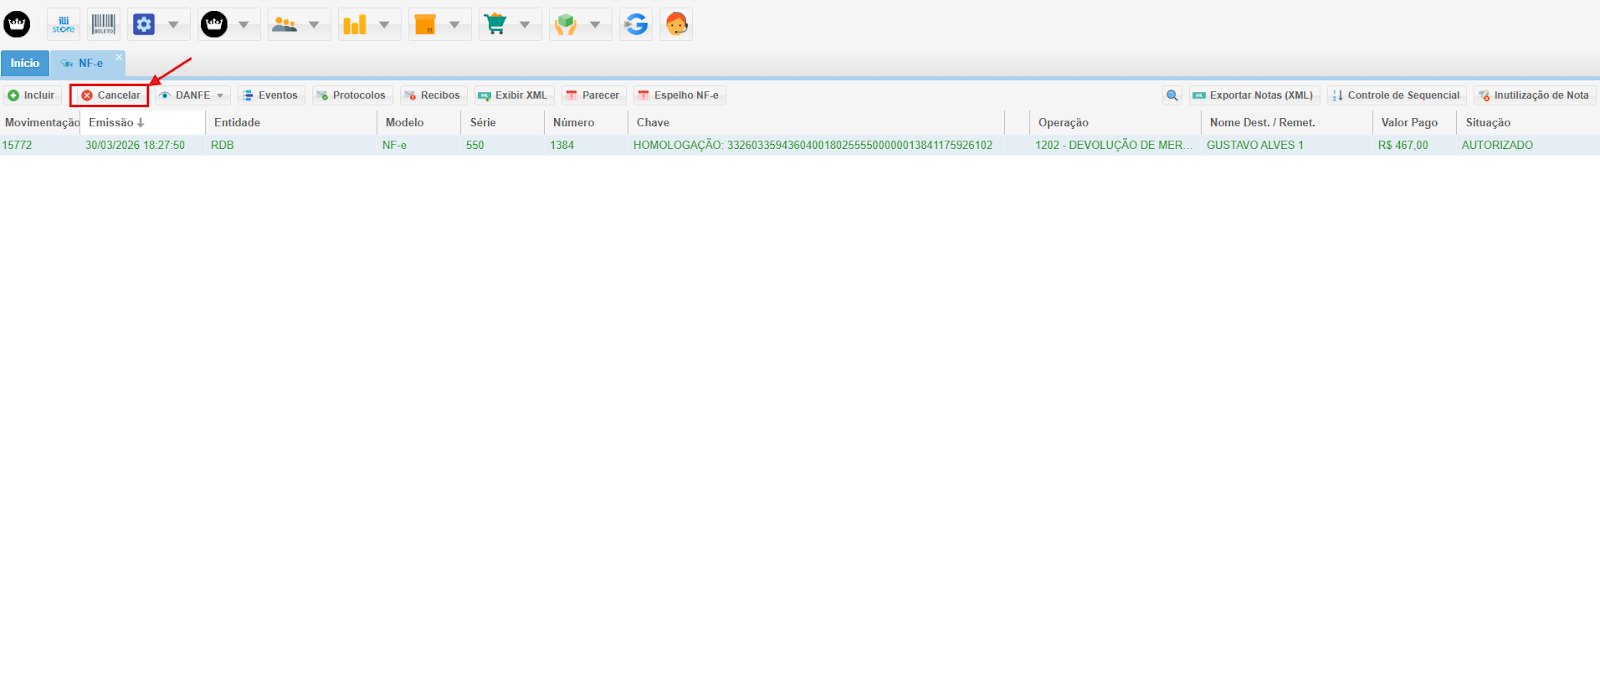Select the invoice row number 1384

tap(562, 145)
